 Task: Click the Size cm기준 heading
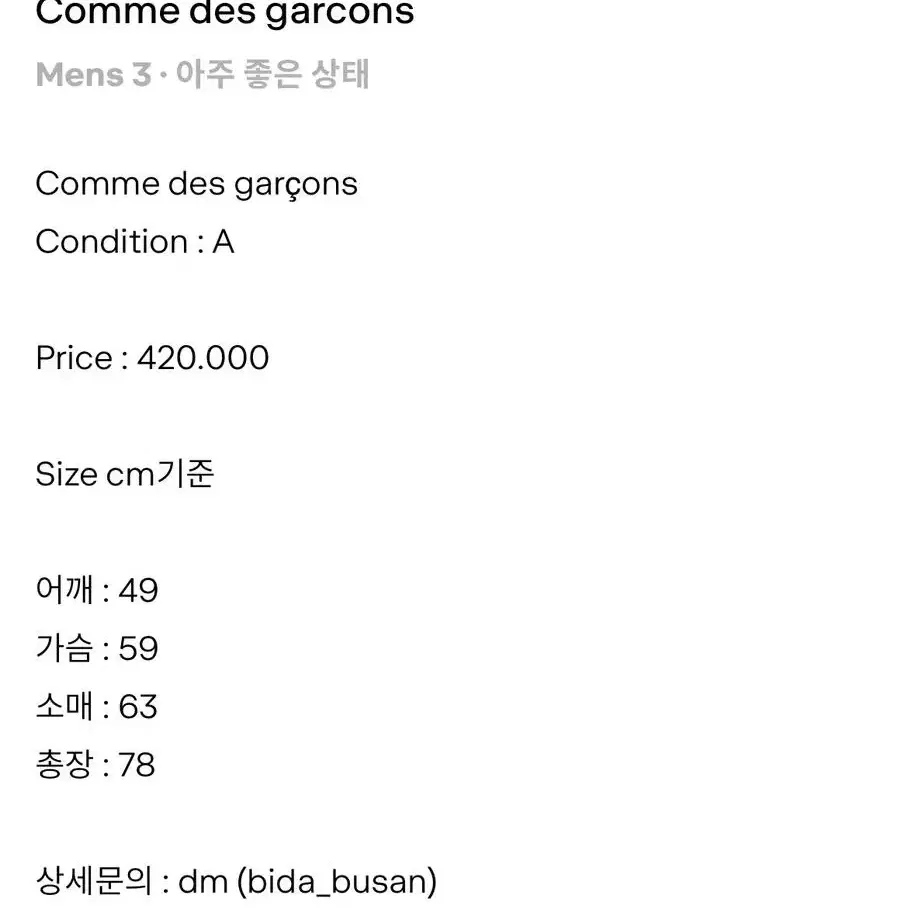click(x=125, y=474)
